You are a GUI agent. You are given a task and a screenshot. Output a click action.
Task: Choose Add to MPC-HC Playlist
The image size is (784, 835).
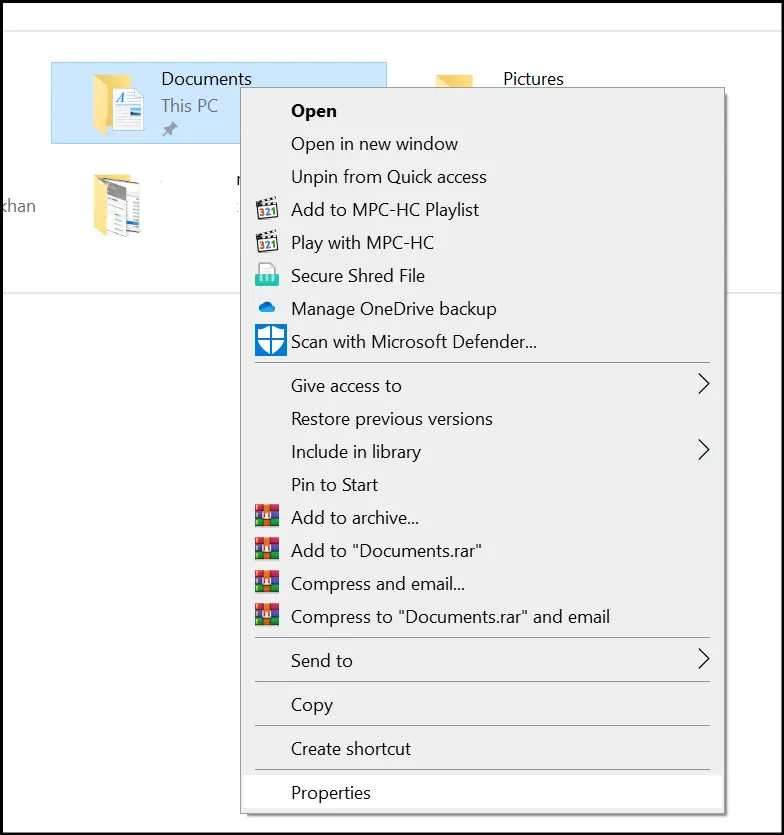coord(483,210)
